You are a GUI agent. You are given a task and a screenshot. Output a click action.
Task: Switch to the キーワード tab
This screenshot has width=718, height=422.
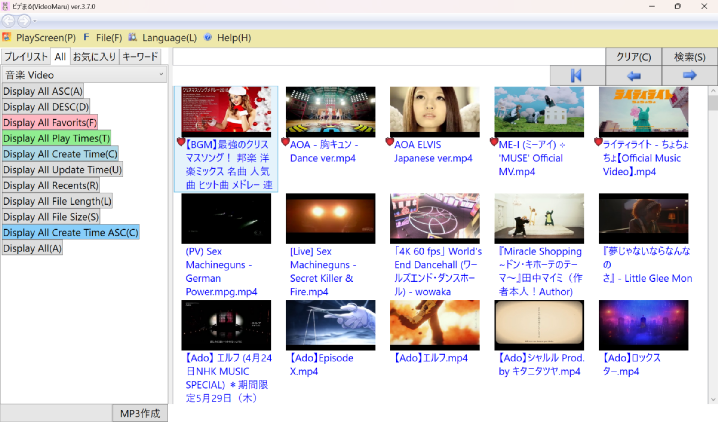point(140,57)
